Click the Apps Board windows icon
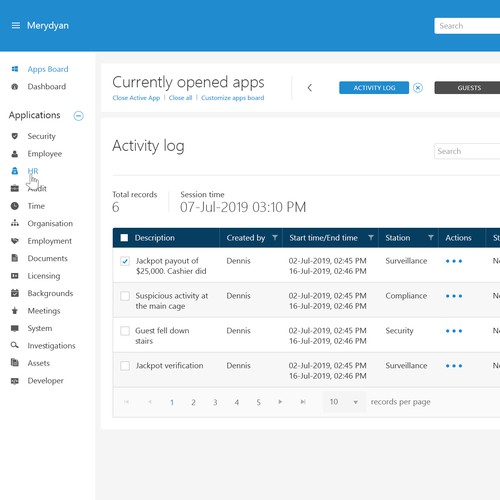 click(x=15, y=69)
